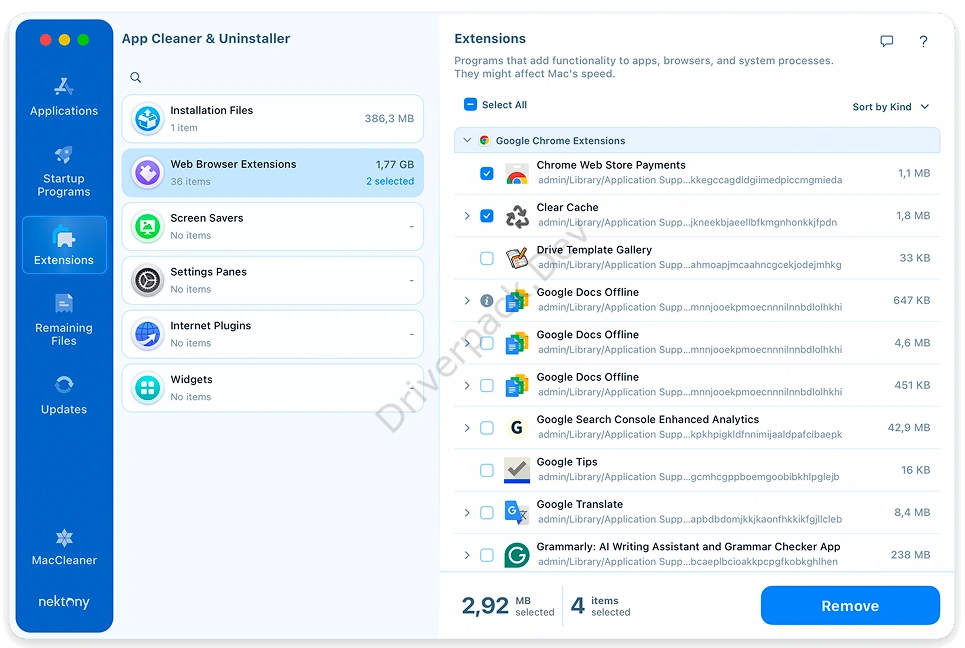Image resolution: width=965 pixels, height=648 pixels.
Task: Expand Google Search Console Enhanced Analytics row
Action: [x=467, y=428]
